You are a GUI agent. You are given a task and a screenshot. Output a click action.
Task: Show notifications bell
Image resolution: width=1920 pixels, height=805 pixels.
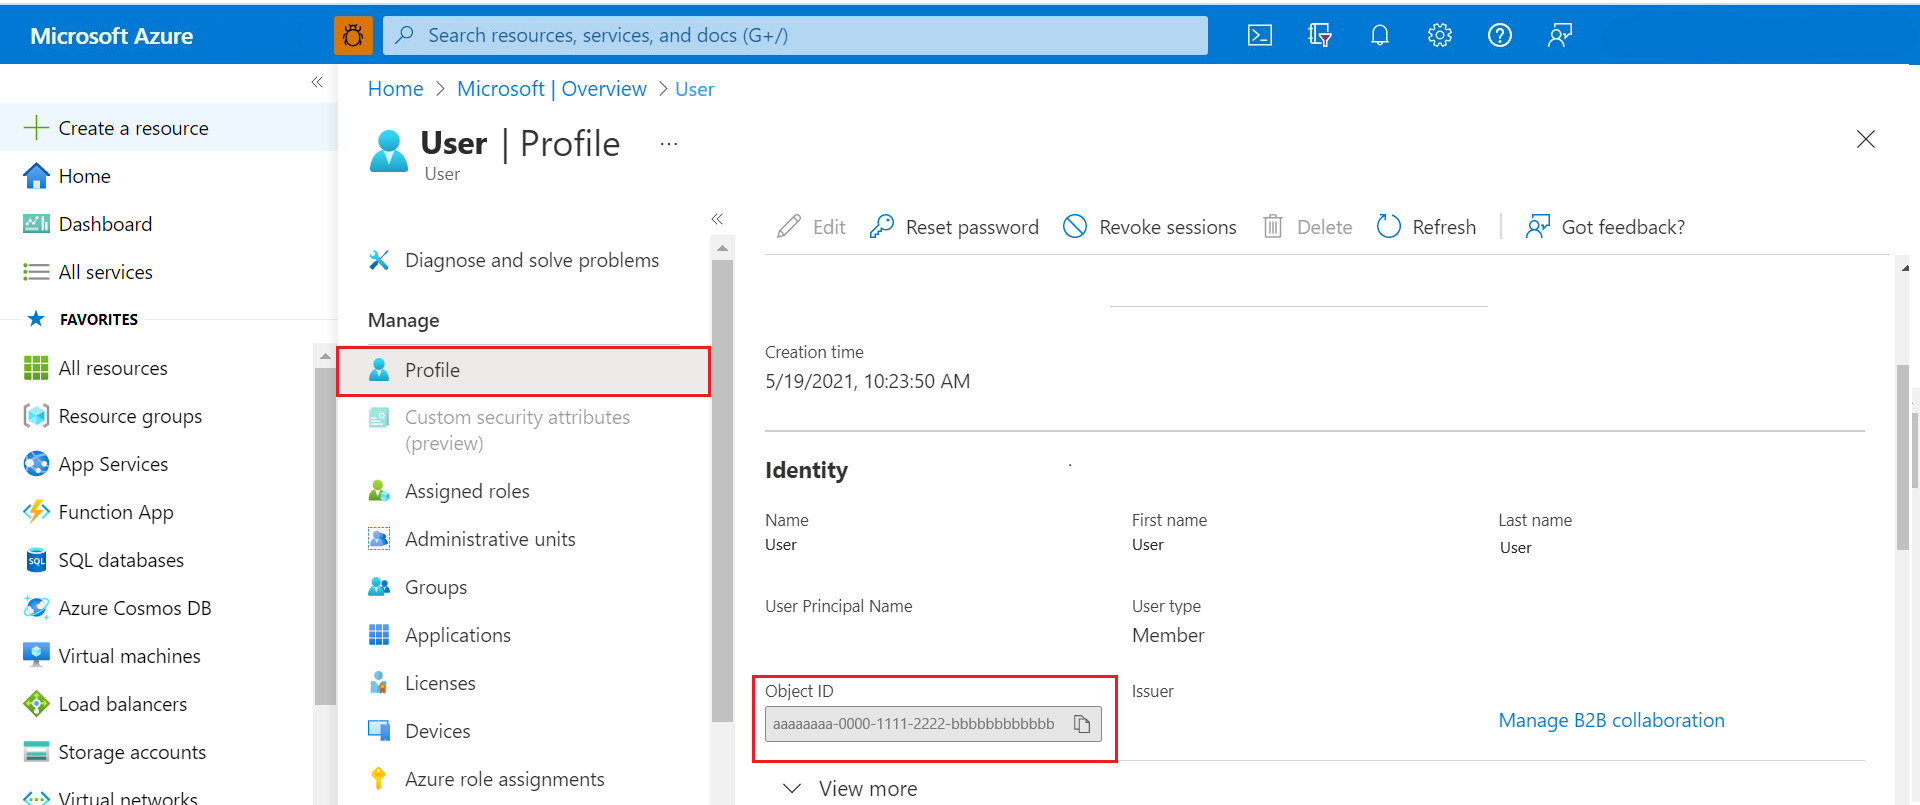[1380, 36]
